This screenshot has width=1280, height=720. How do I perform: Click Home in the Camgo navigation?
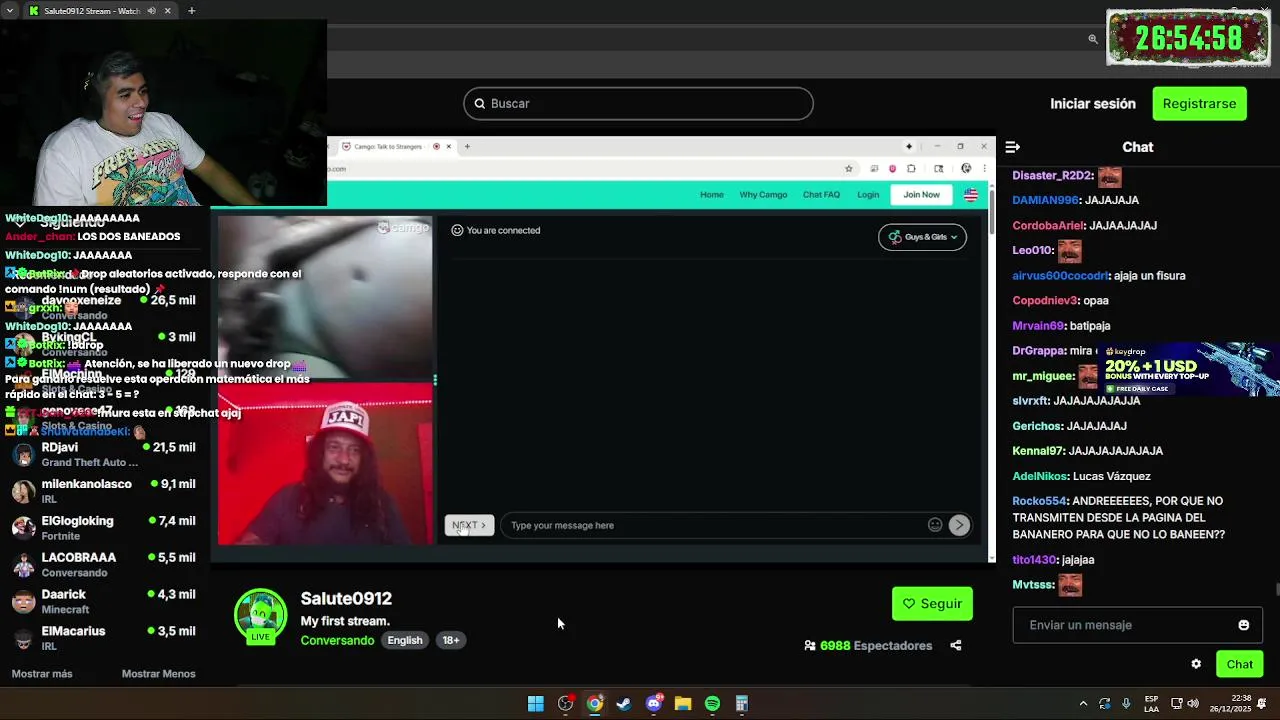(x=712, y=195)
